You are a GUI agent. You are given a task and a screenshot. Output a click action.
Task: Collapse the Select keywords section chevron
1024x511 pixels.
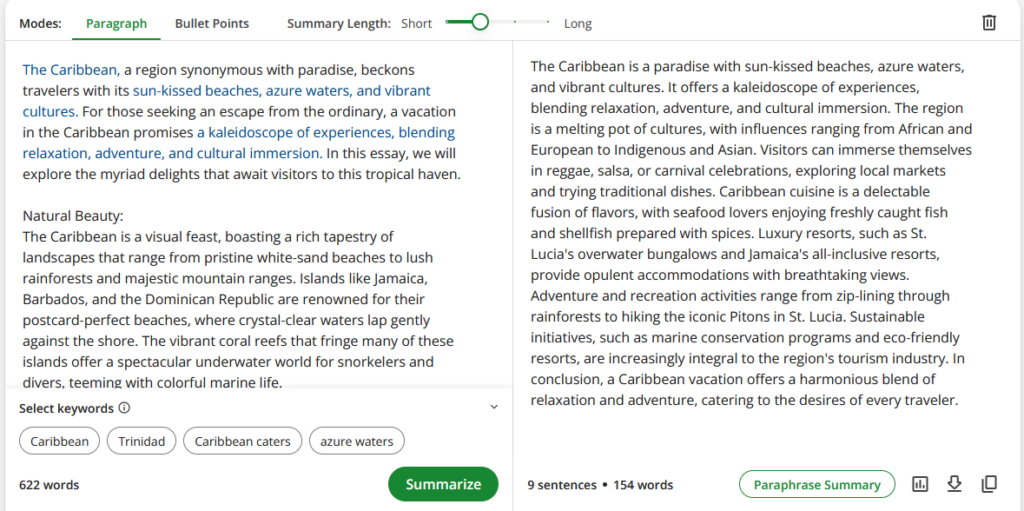[494, 407]
